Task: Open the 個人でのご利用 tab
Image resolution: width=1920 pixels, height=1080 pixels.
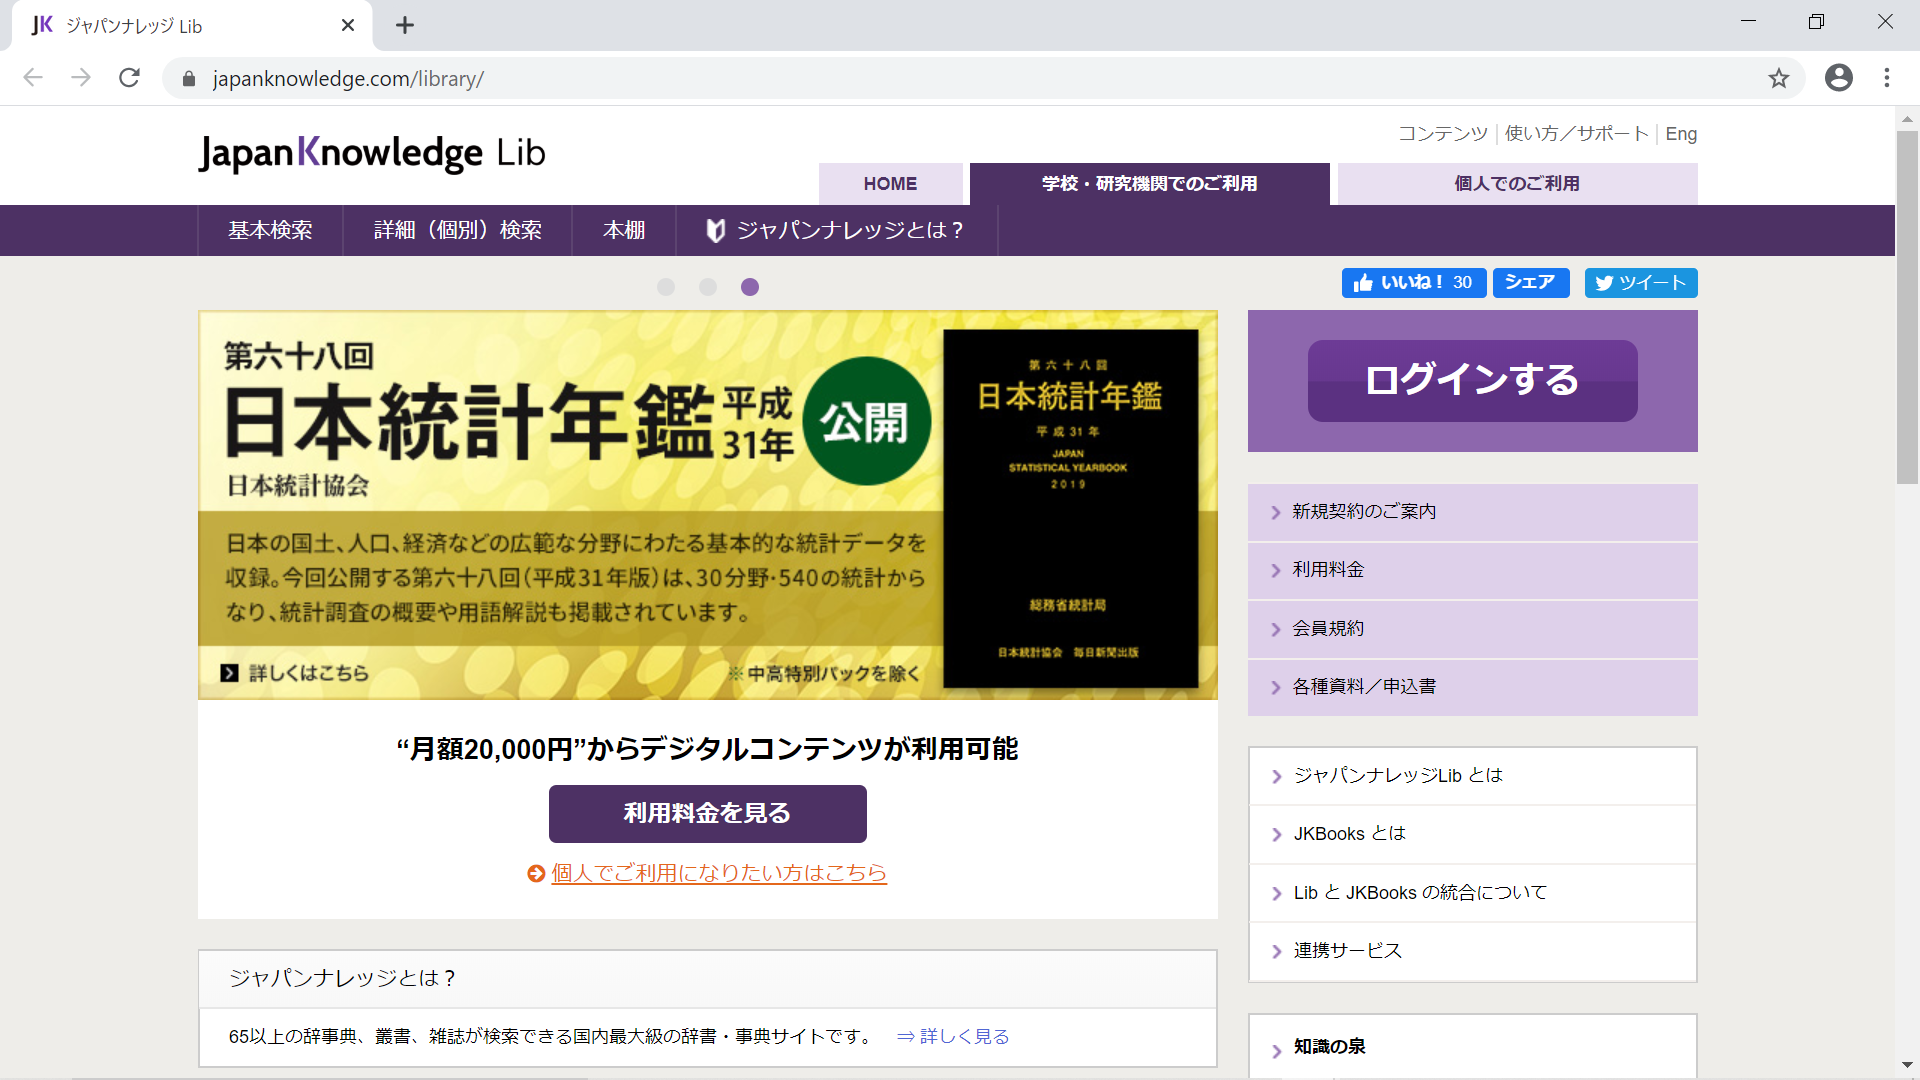Action: (x=1517, y=184)
